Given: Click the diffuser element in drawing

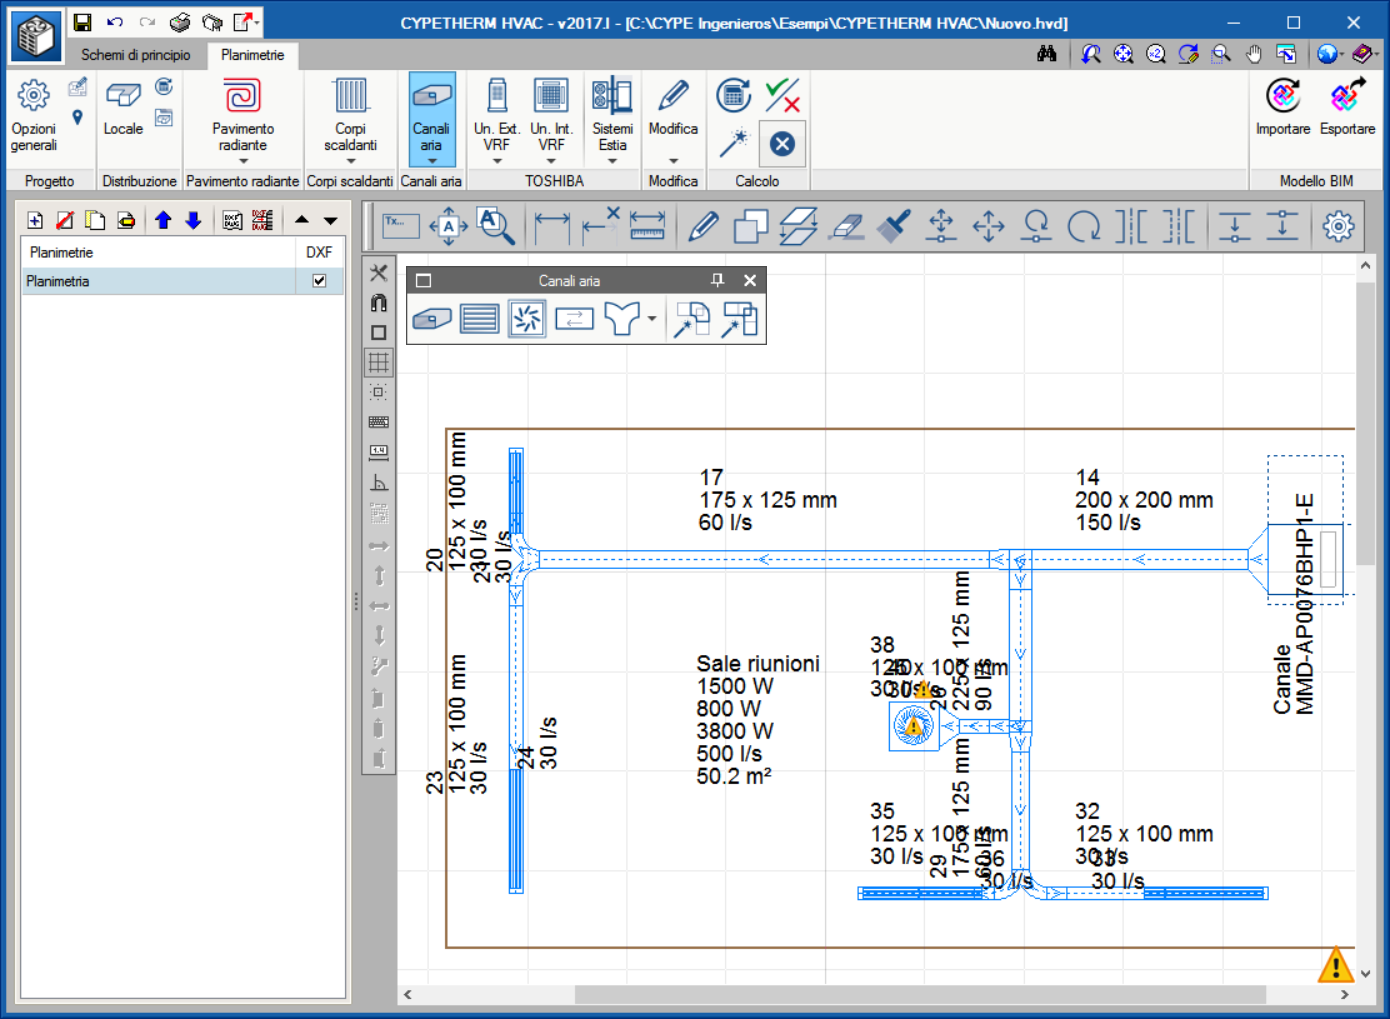Looking at the screenshot, I should point(912,726).
